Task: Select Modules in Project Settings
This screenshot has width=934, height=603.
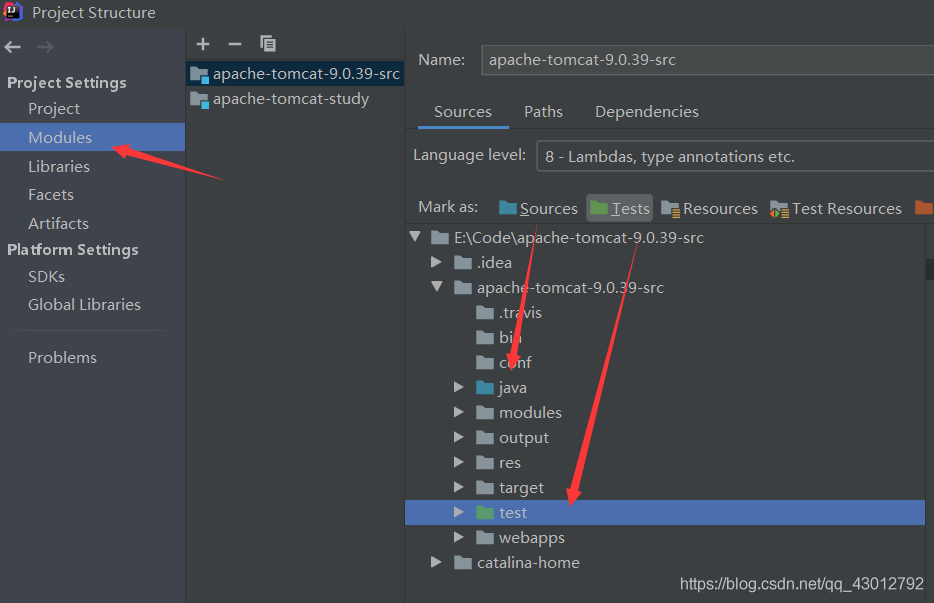Action: (92, 138)
